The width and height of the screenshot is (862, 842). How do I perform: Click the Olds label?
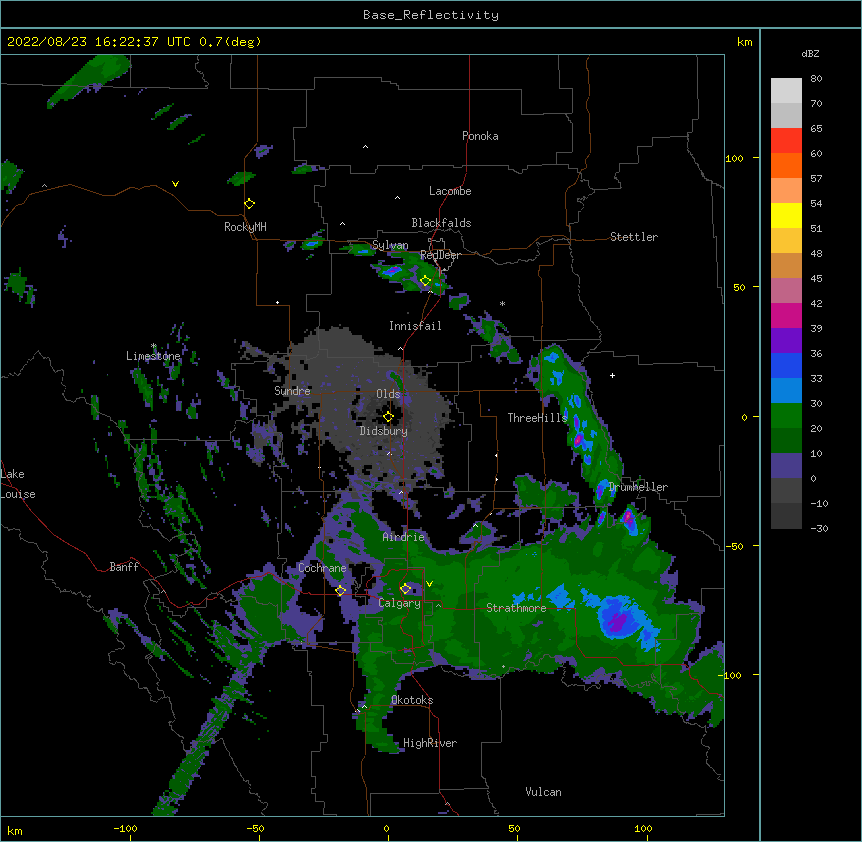click(x=388, y=394)
